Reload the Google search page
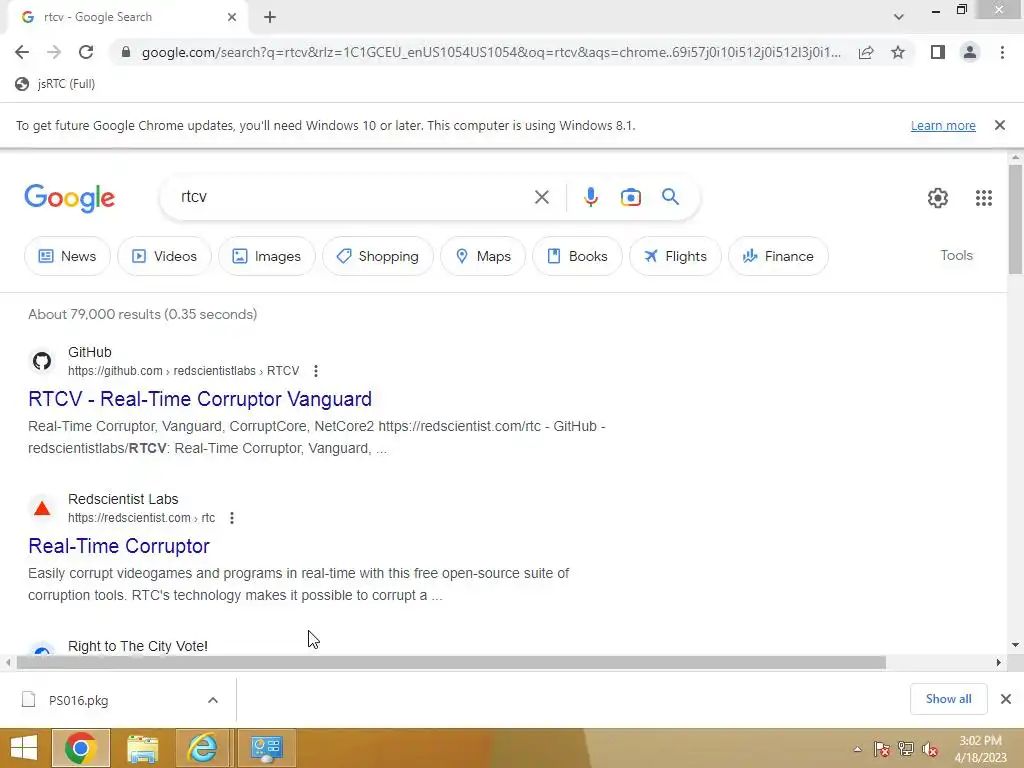The image size is (1024, 768). tap(86, 52)
